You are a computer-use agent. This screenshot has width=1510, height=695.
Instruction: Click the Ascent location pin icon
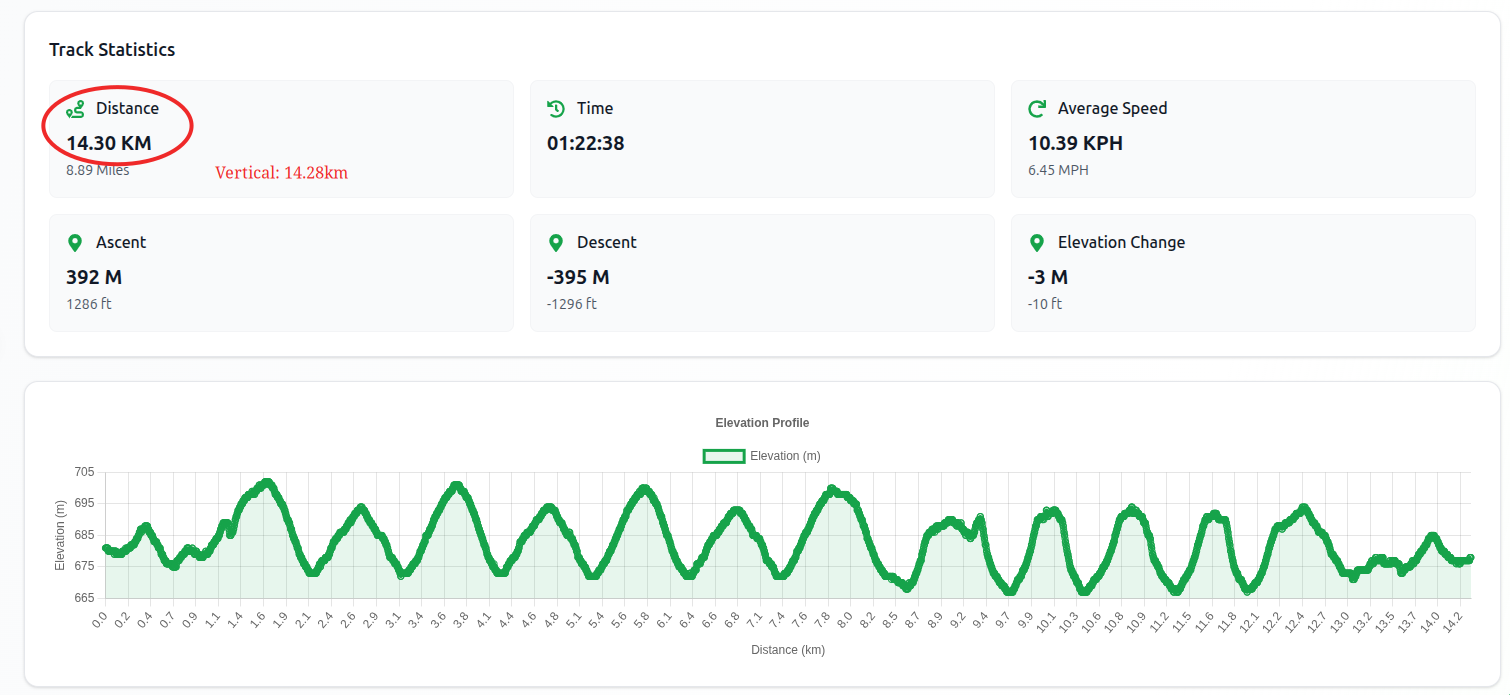point(75,243)
